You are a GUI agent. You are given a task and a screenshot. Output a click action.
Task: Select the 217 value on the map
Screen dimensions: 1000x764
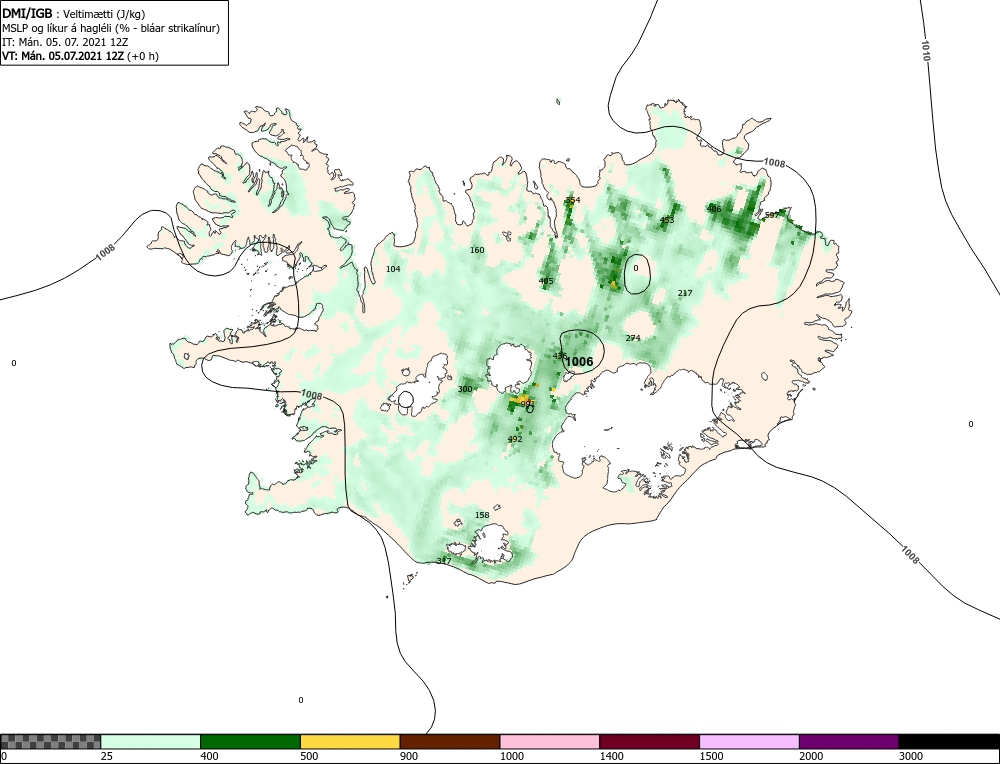[x=685, y=293]
